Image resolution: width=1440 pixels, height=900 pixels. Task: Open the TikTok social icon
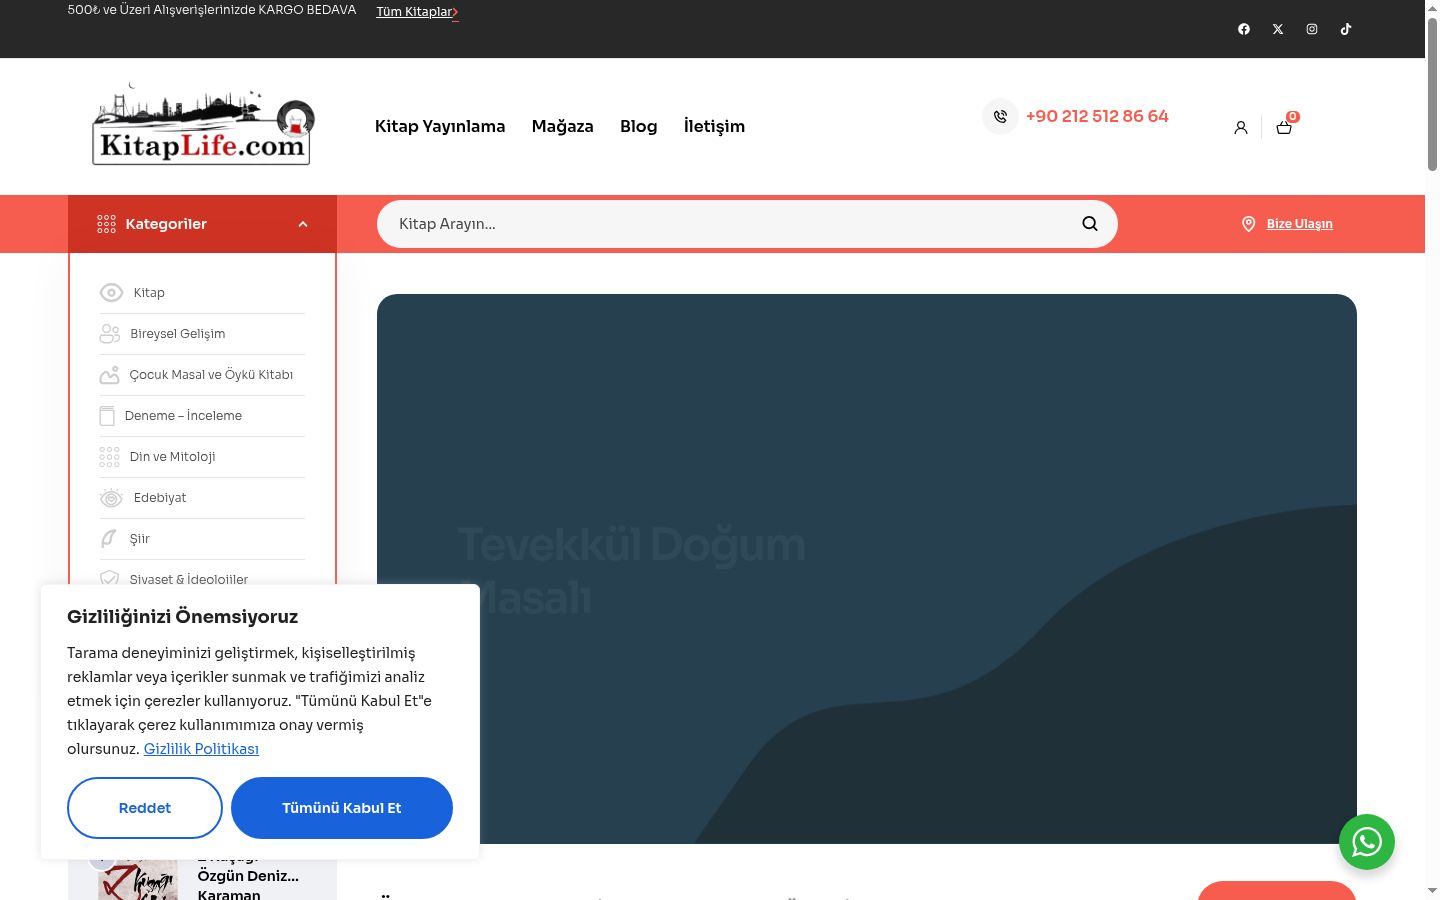tap(1346, 29)
